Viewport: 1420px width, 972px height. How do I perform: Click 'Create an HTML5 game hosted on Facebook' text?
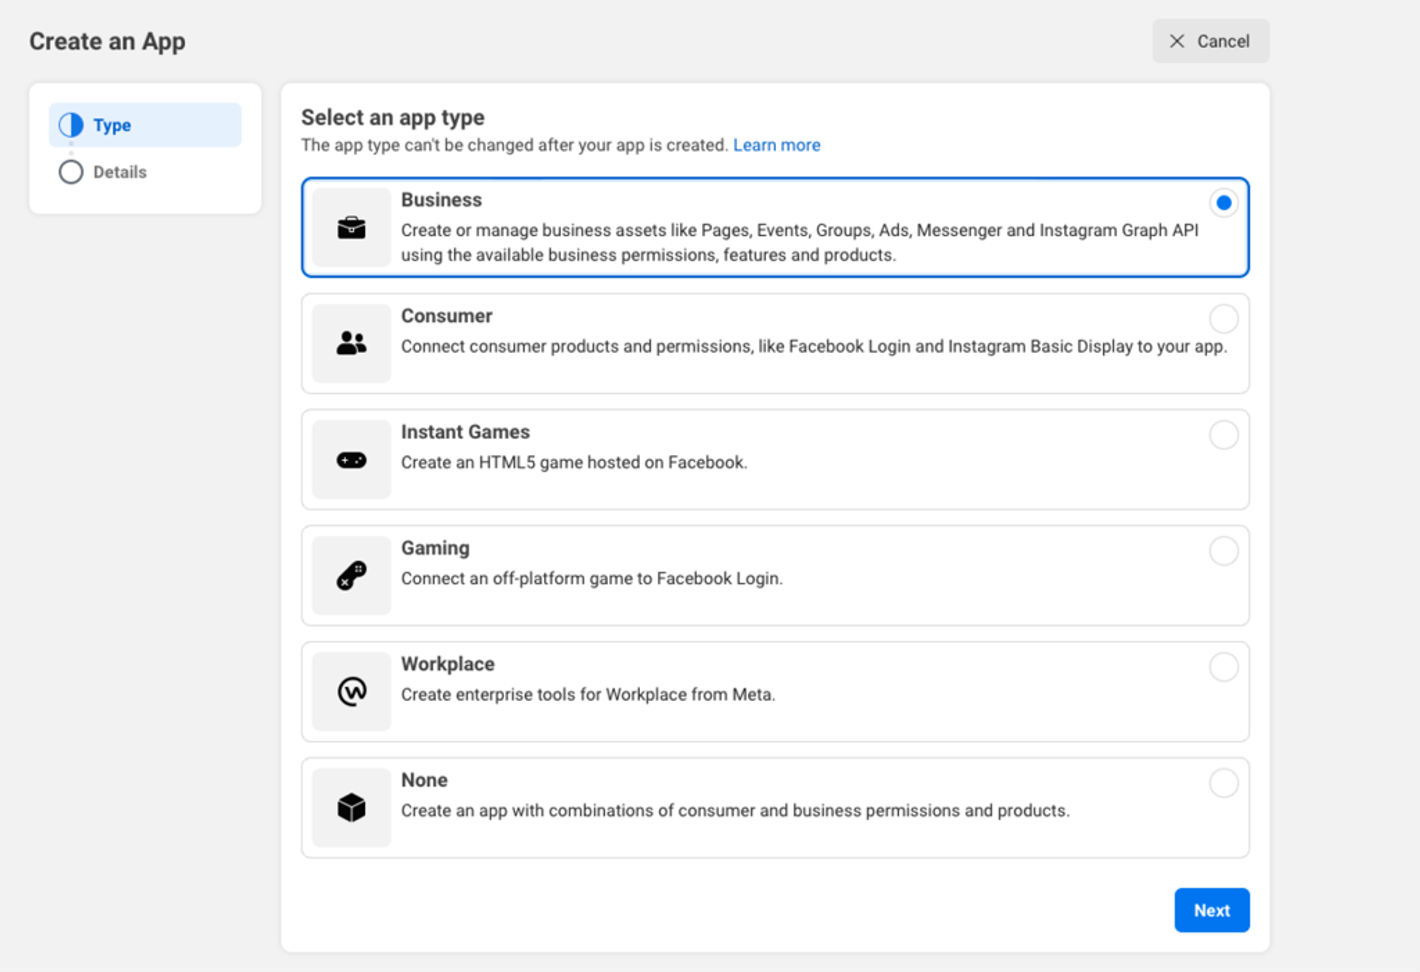click(574, 463)
